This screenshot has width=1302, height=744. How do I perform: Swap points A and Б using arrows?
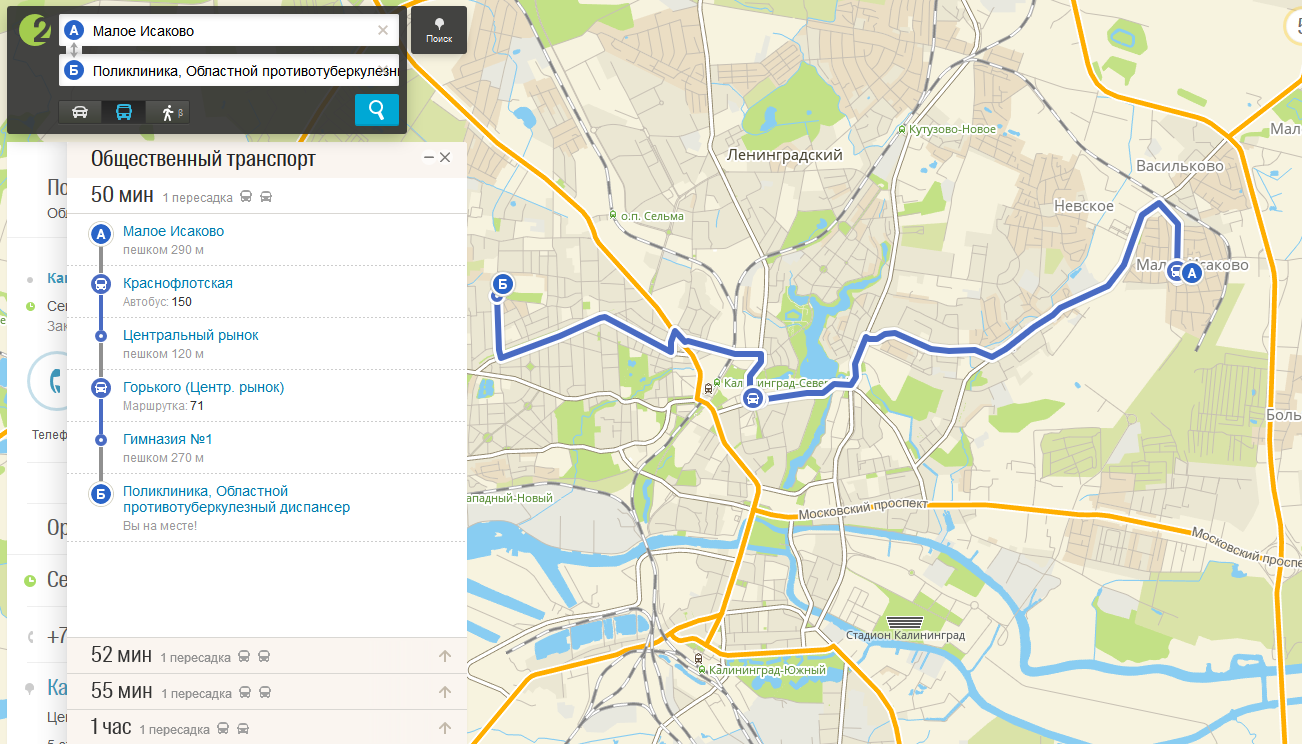[x=73, y=50]
